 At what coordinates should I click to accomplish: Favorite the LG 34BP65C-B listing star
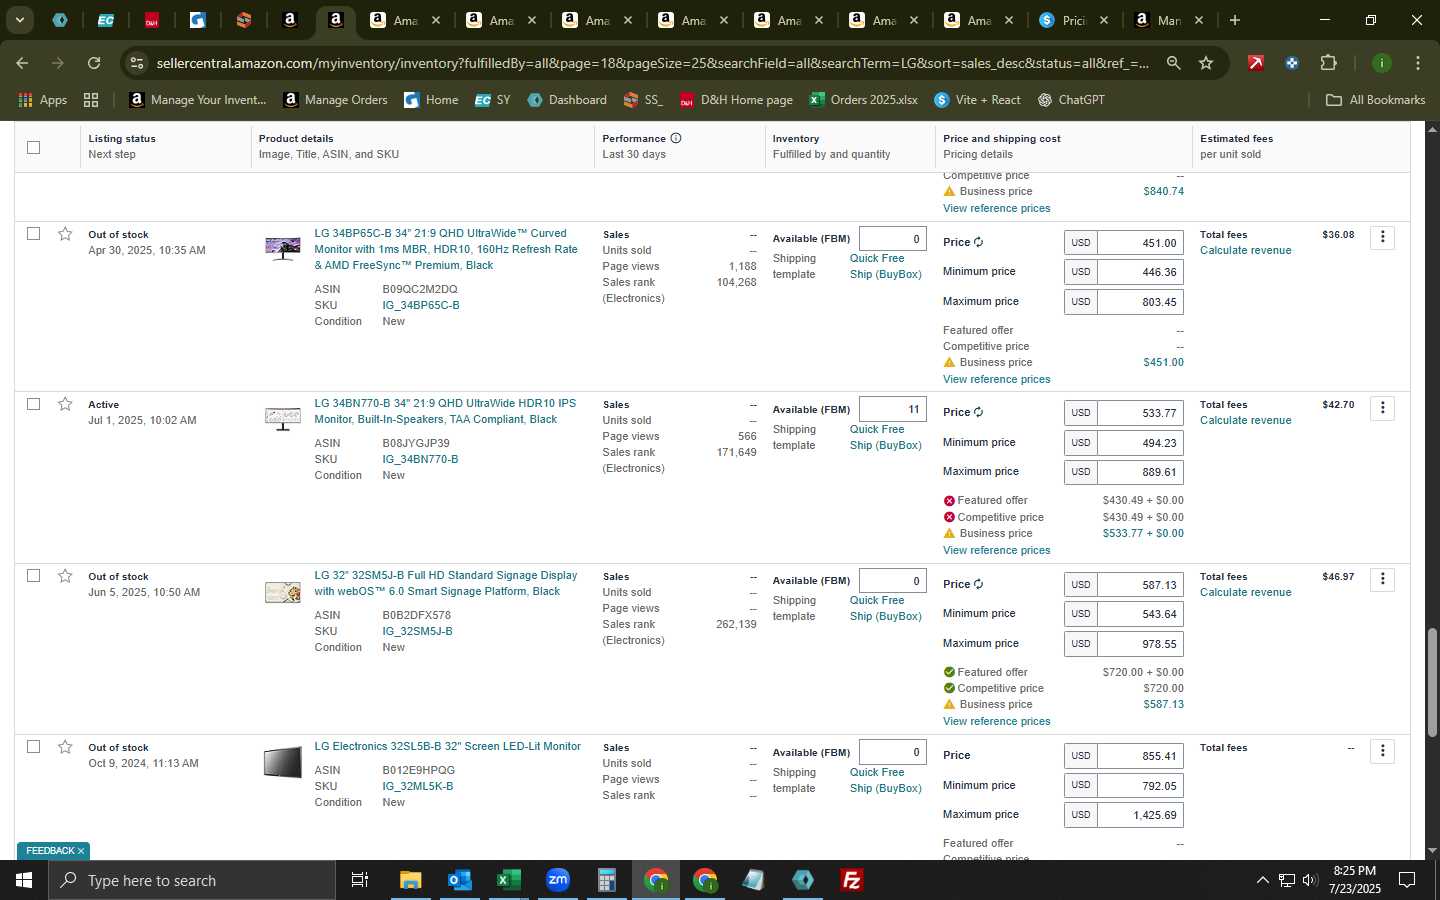[x=65, y=234]
